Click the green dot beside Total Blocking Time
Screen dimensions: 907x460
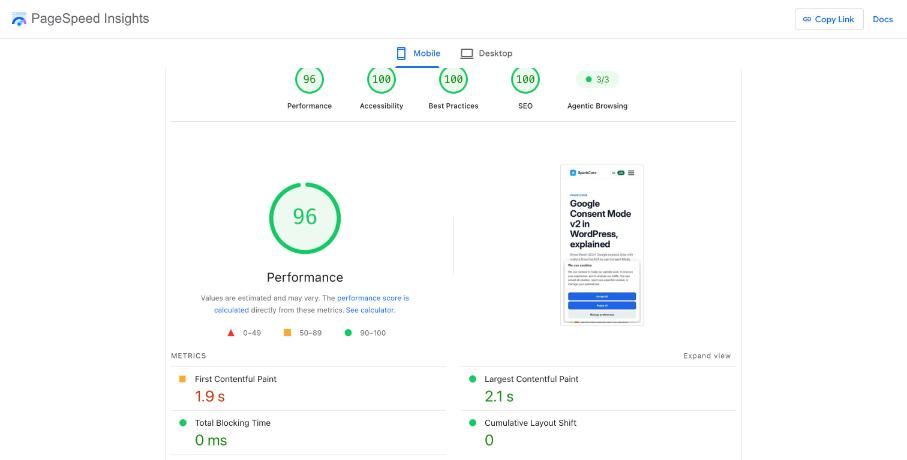point(182,423)
